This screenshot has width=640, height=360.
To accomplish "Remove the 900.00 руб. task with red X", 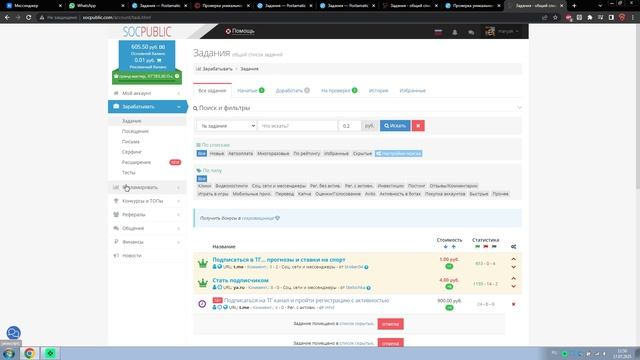I will tap(513, 304).
